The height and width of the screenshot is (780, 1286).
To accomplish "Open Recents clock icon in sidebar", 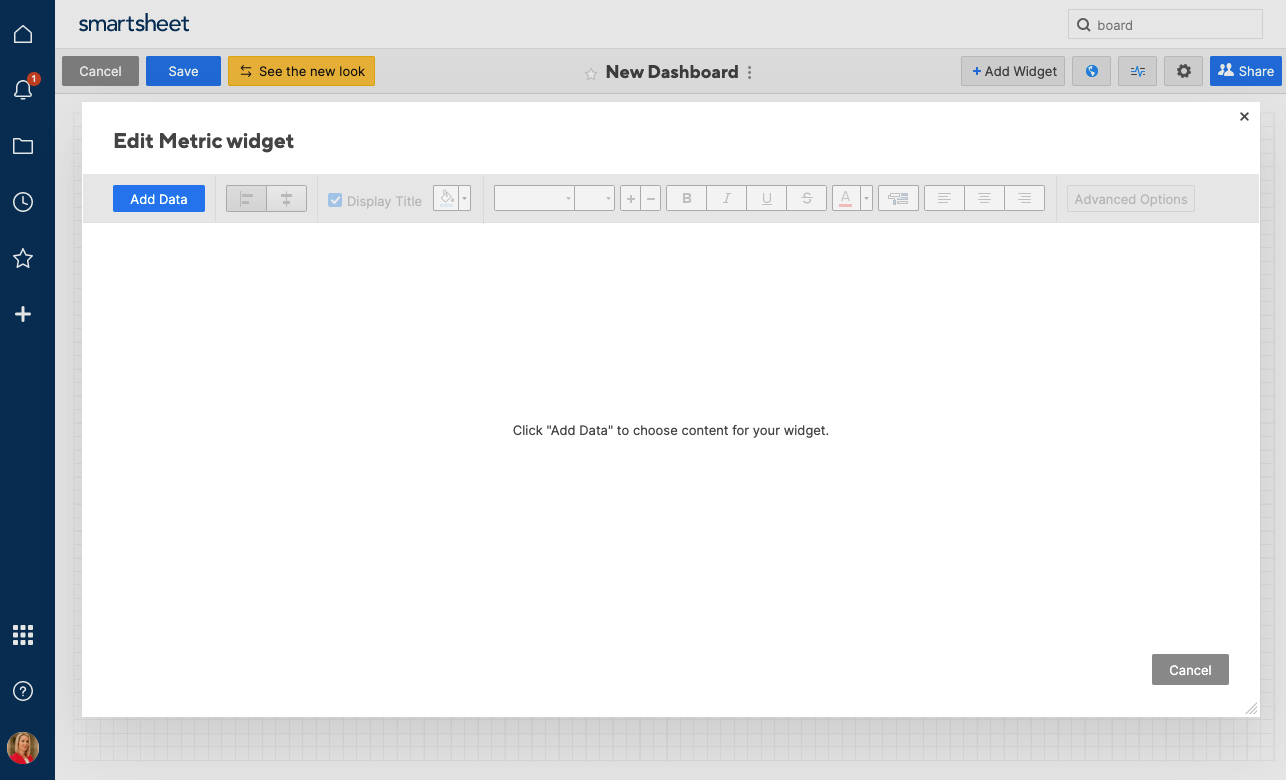I will coord(23,202).
